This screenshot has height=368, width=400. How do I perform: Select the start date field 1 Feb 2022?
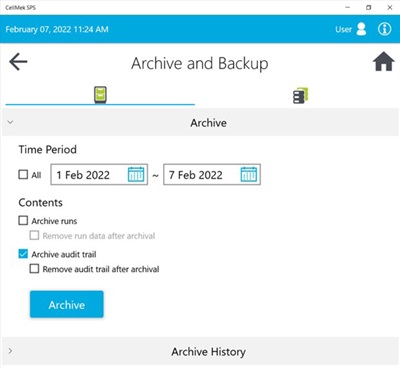(99, 174)
